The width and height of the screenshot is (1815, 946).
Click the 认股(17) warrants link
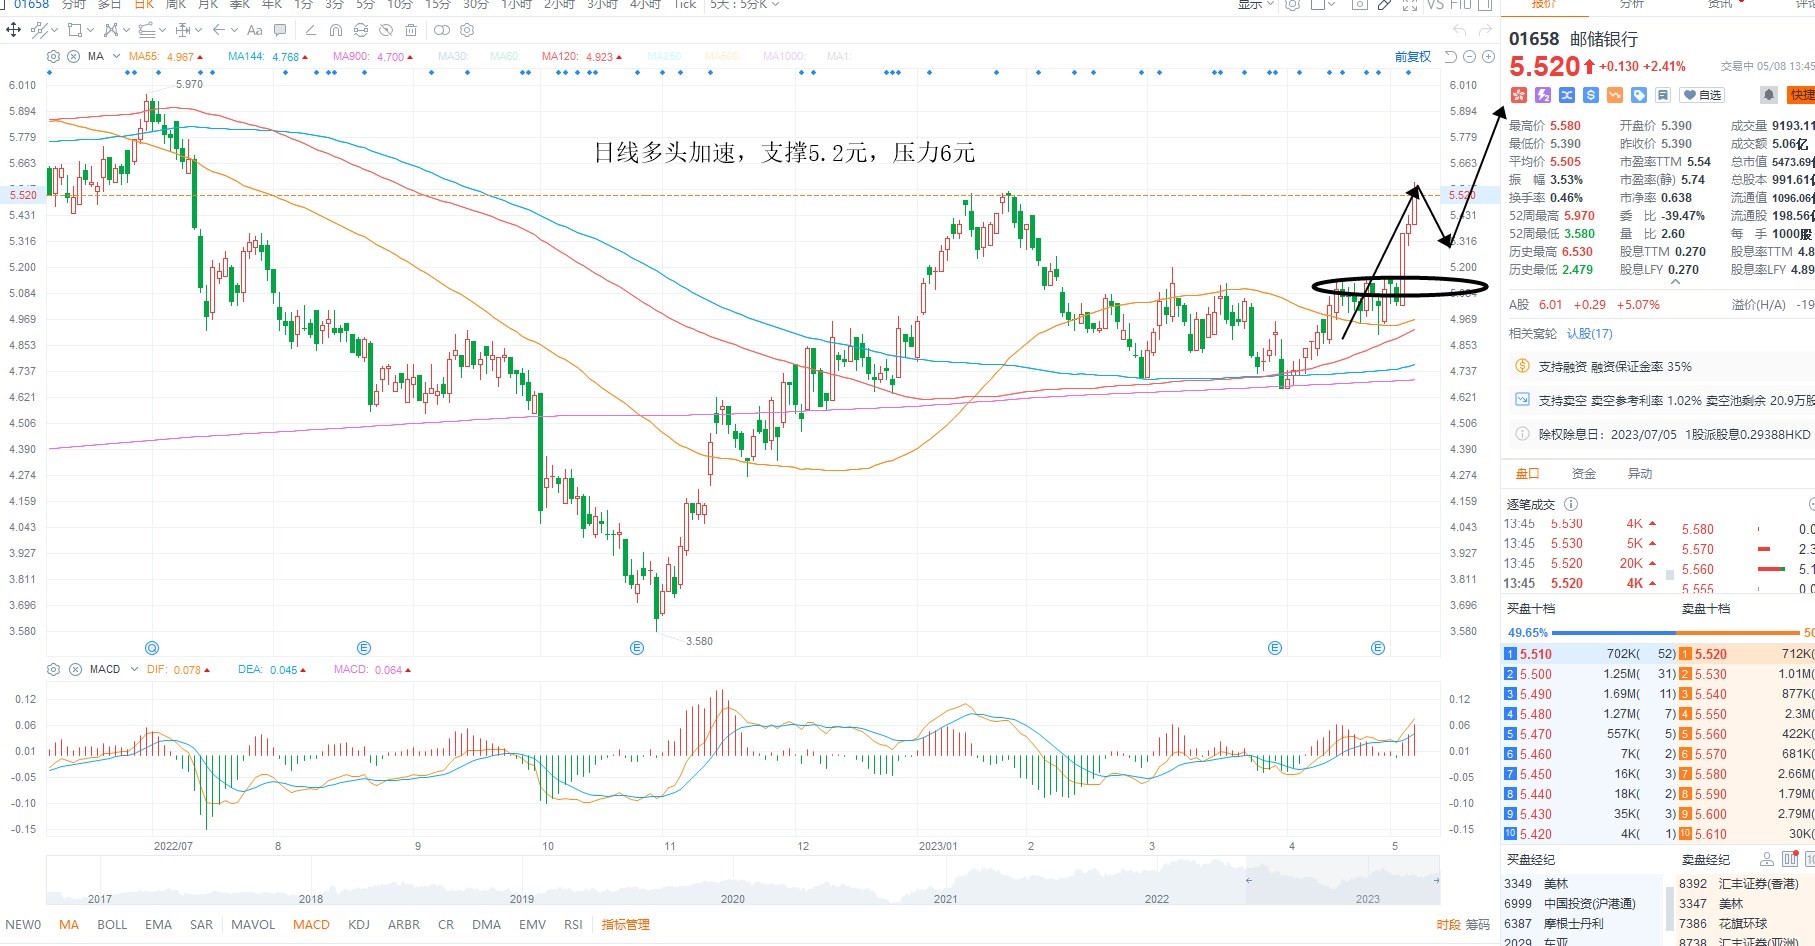point(1589,333)
